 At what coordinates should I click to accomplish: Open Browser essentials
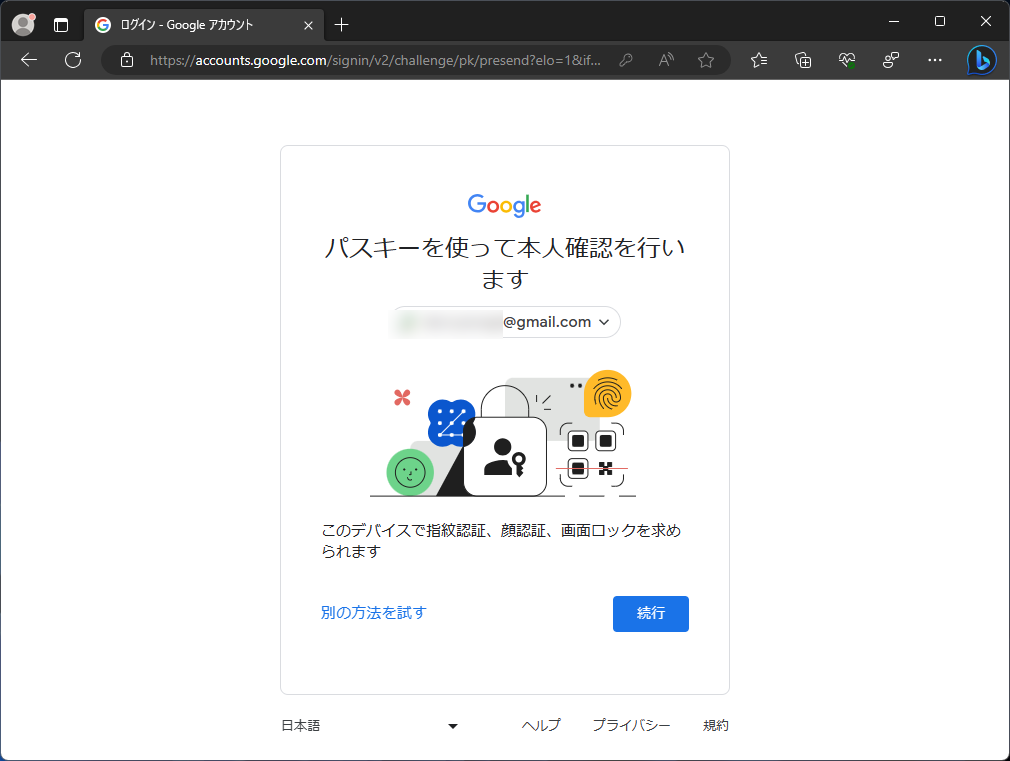click(846, 60)
